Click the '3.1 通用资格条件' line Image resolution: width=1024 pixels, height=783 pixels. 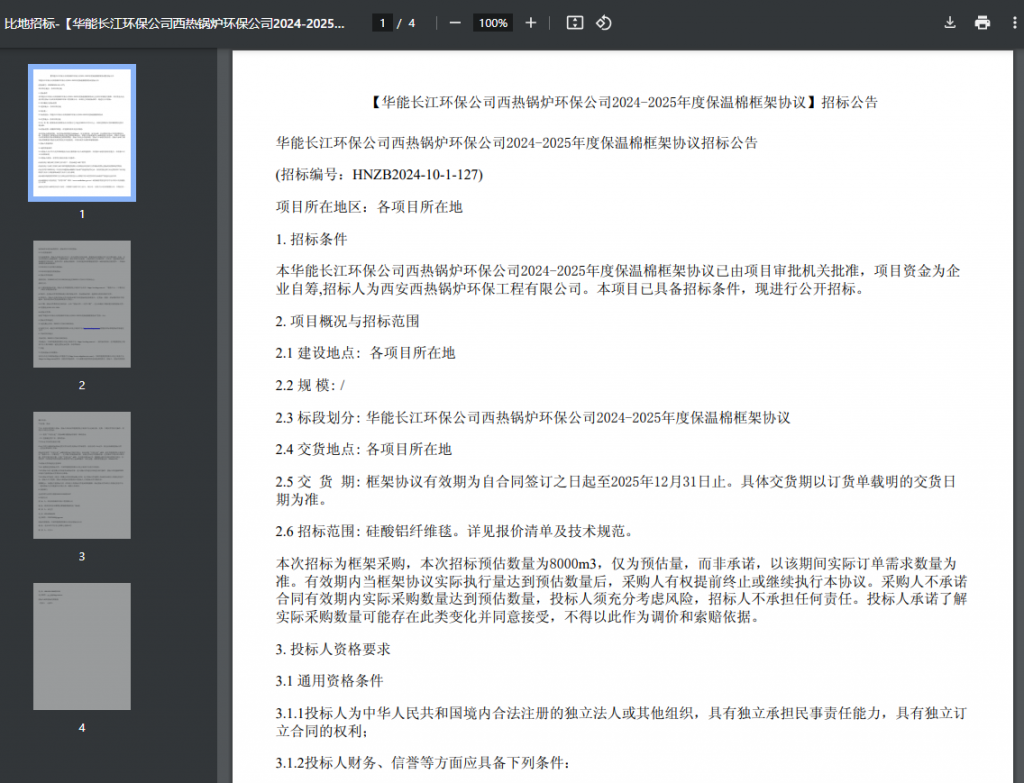(x=329, y=681)
